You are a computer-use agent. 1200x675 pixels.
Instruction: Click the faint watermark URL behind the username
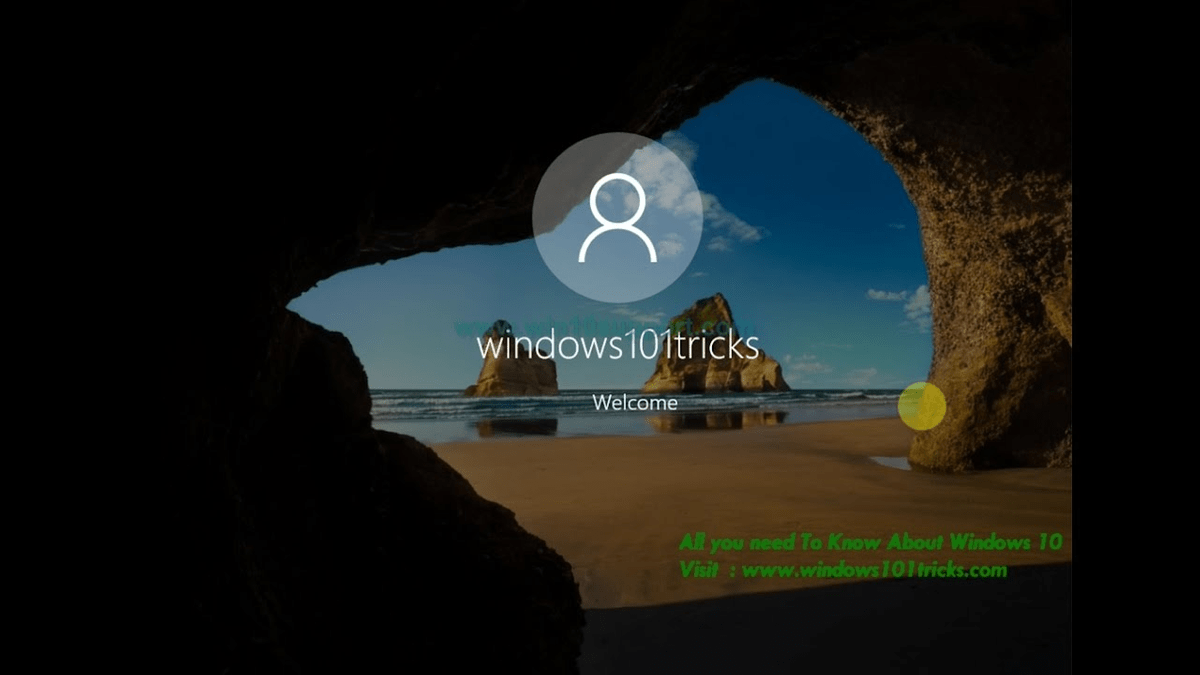point(608,325)
